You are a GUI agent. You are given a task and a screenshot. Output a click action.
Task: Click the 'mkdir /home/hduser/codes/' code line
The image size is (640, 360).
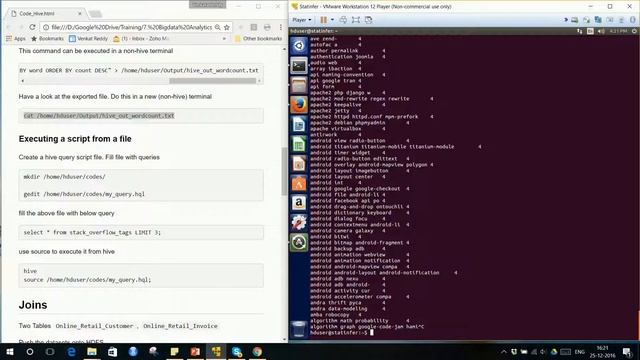click(64, 177)
